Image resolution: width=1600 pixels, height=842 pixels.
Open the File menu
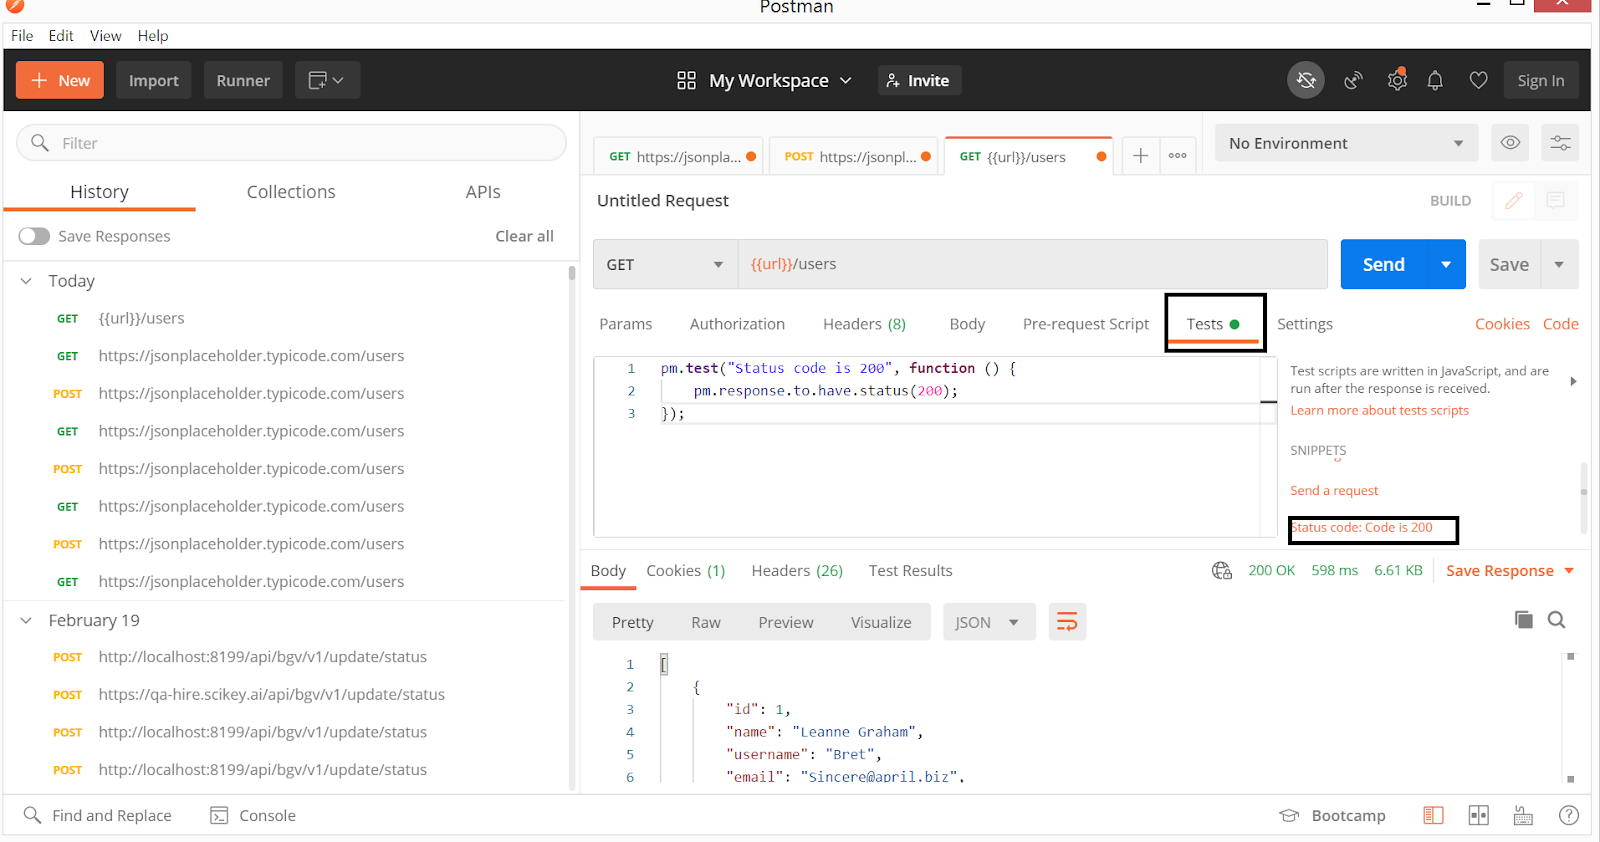coord(22,35)
